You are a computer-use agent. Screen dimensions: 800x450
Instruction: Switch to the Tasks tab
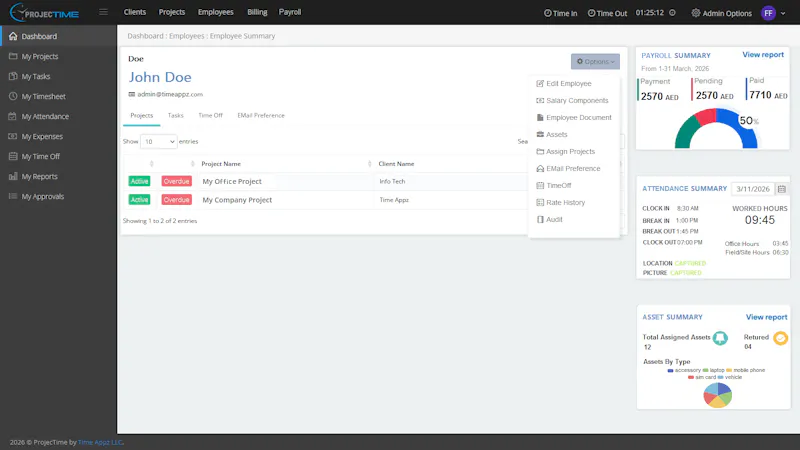pyautogui.click(x=176, y=116)
